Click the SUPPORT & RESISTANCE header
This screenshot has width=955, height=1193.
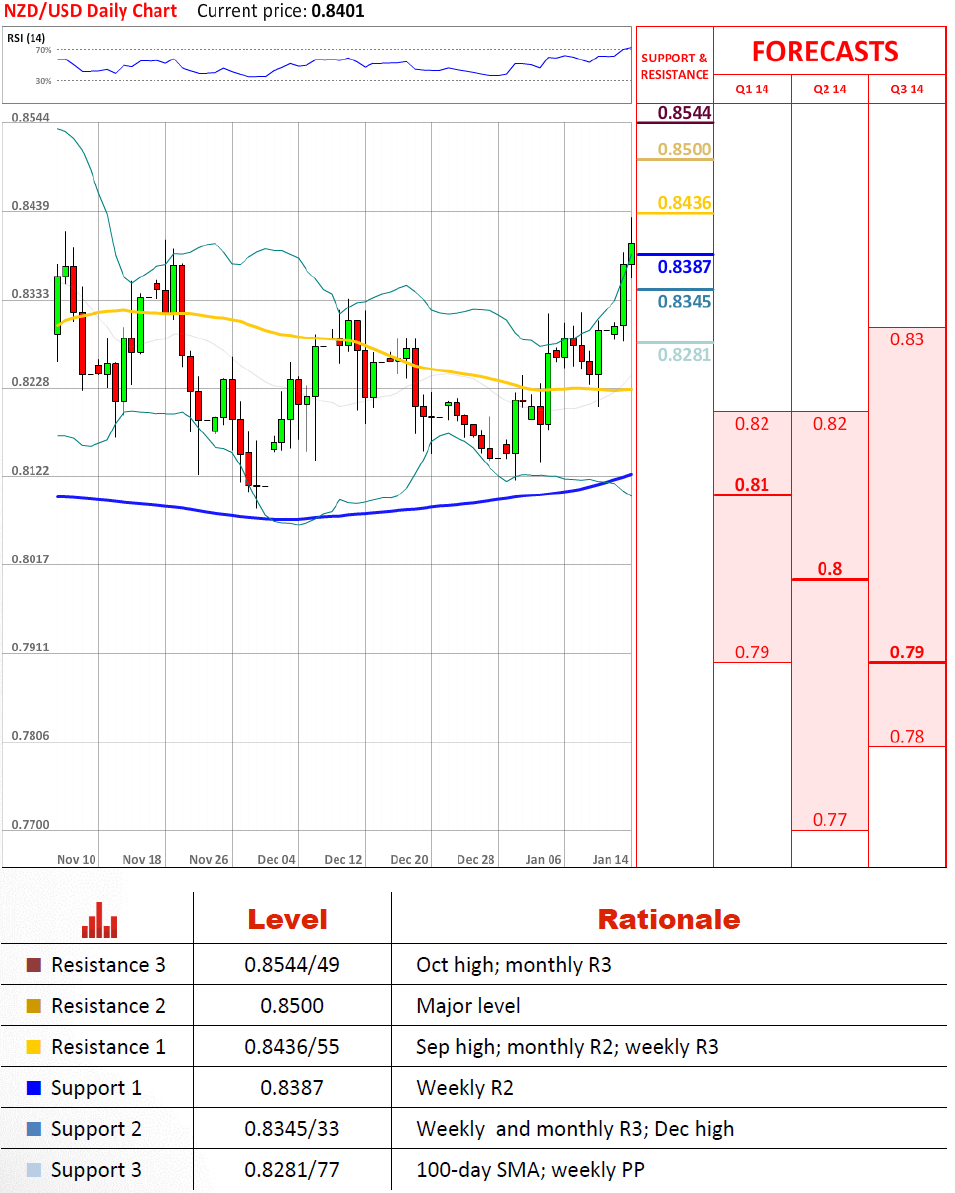click(674, 66)
